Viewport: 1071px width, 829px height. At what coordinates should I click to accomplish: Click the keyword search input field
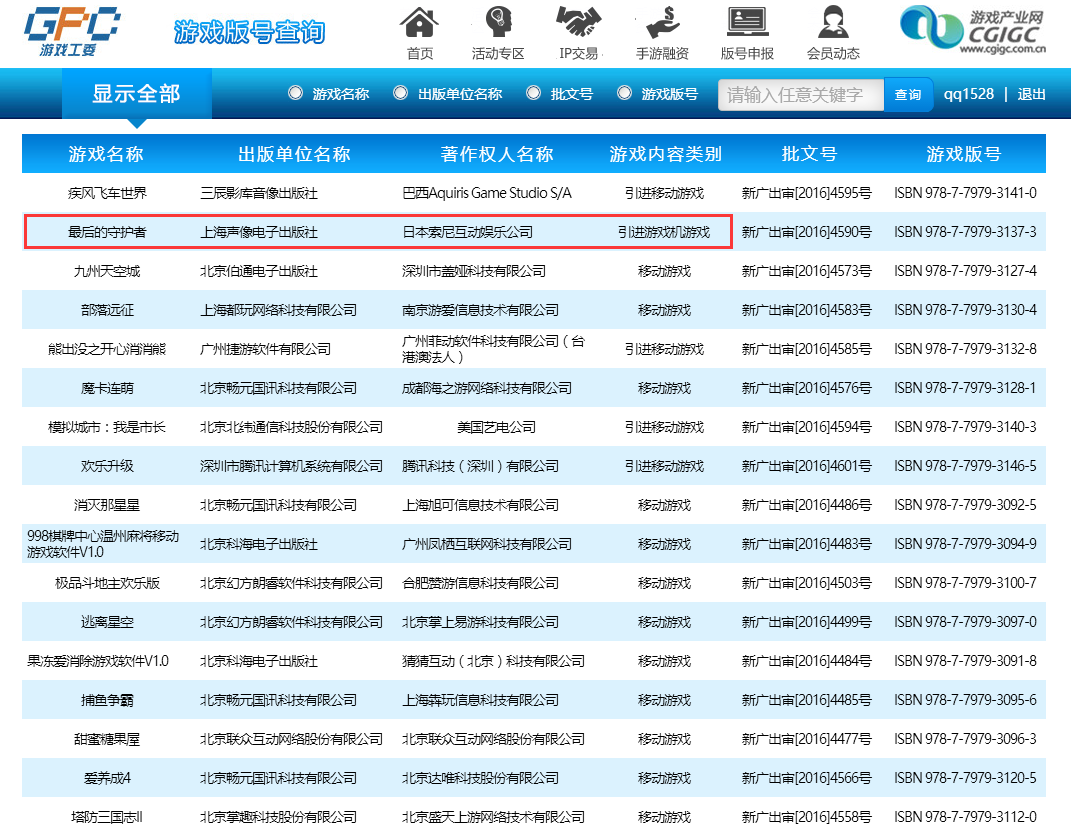point(800,95)
